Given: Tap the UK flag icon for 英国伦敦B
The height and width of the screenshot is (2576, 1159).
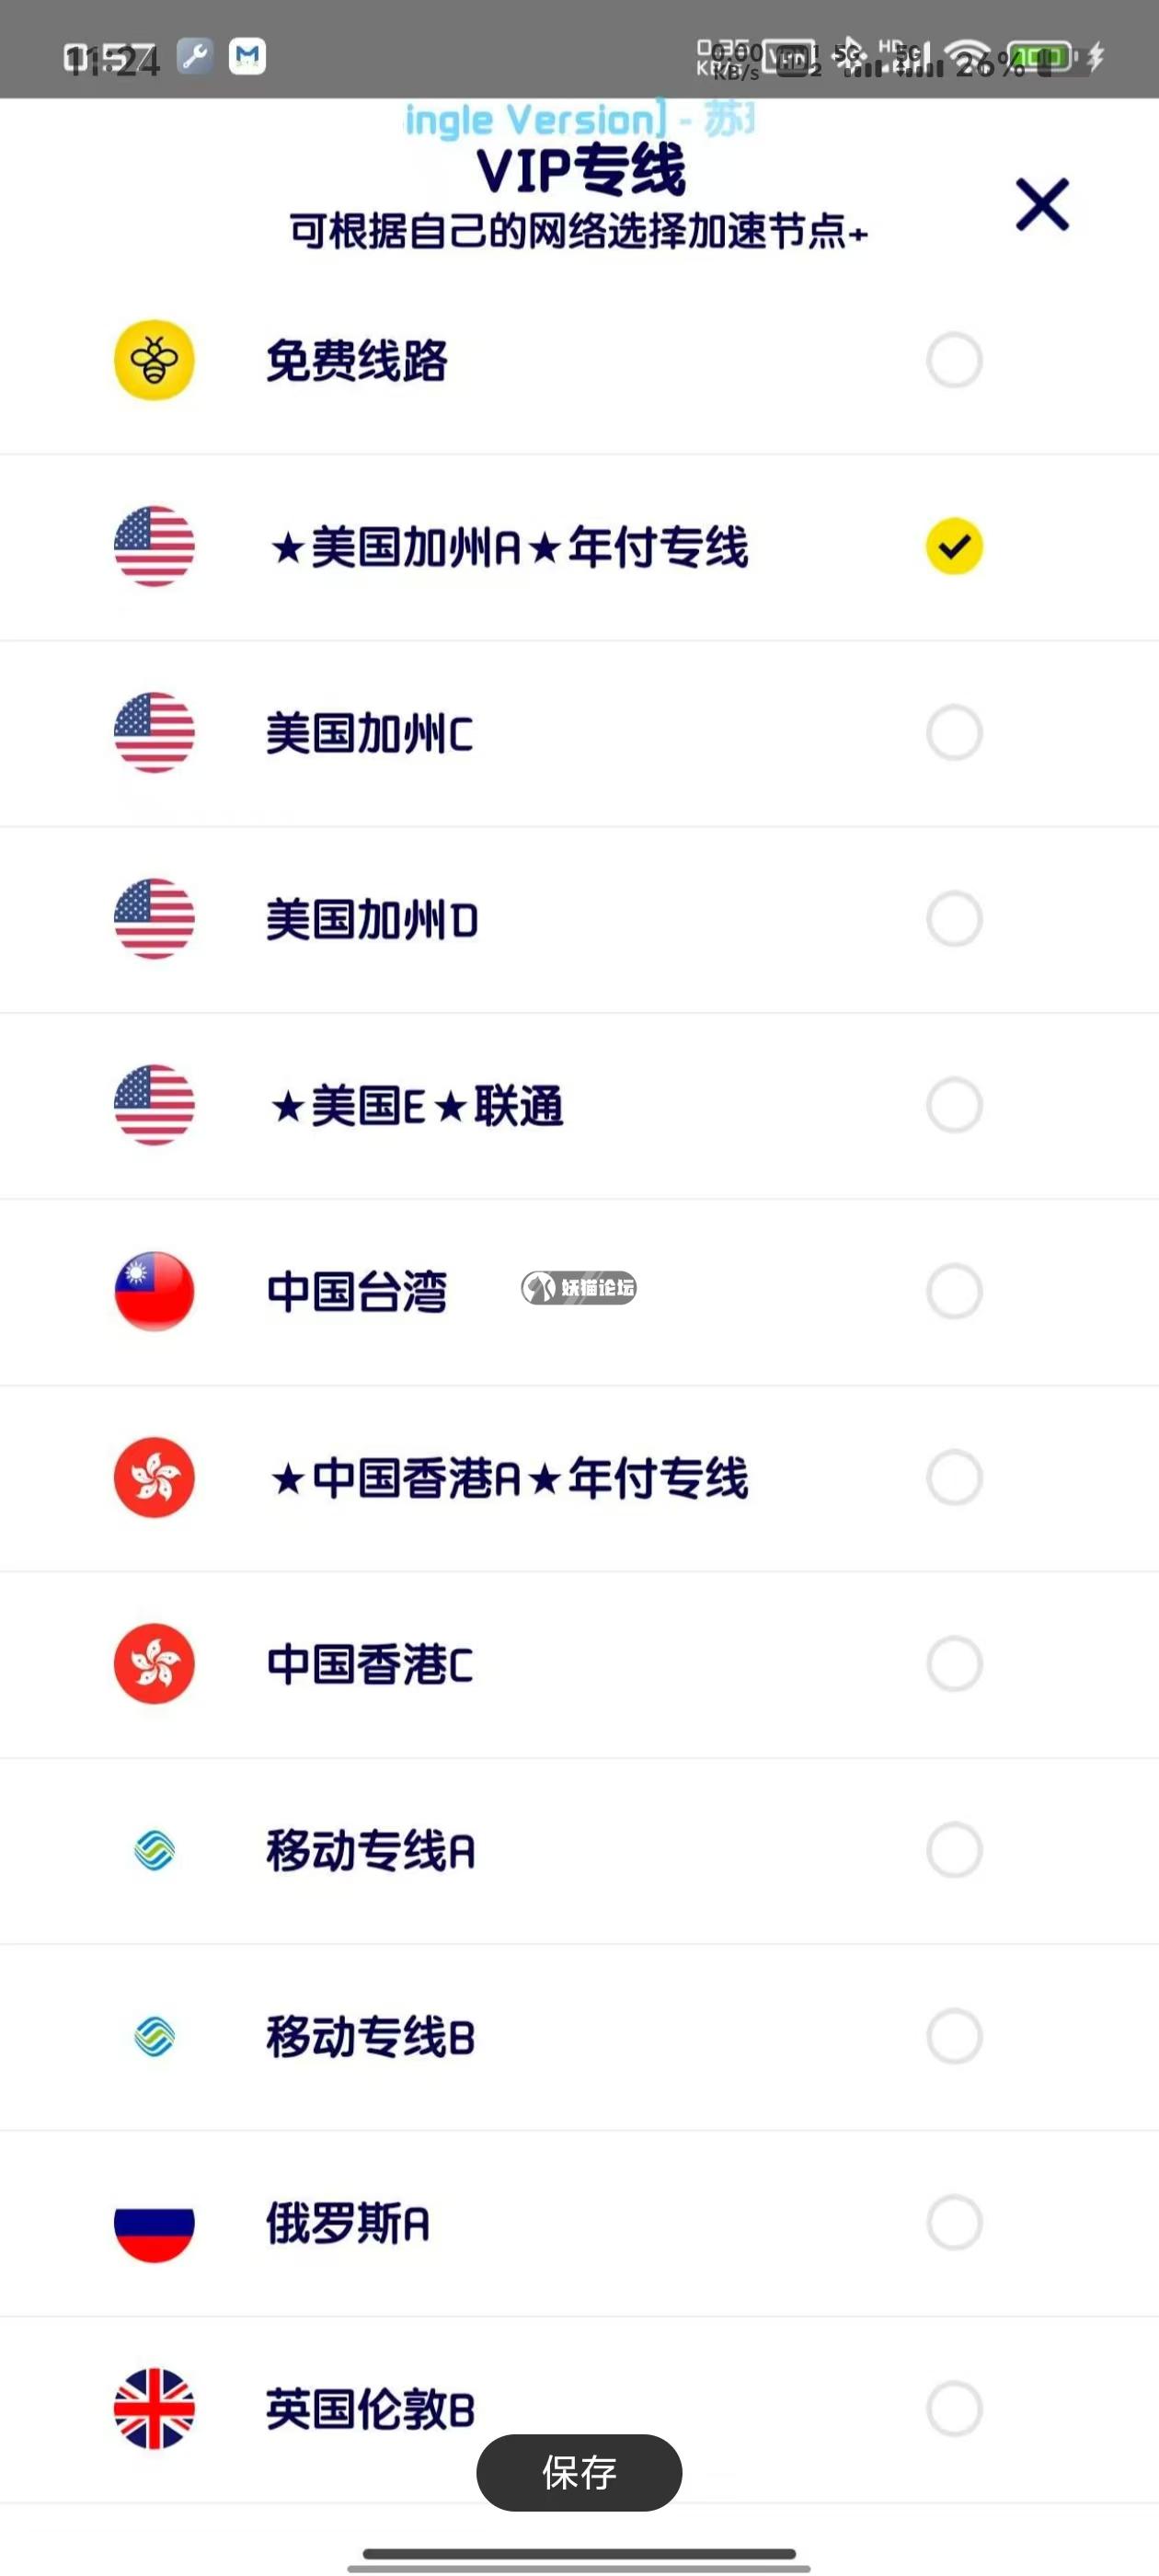Looking at the screenshot, I should click(154, 2408).
